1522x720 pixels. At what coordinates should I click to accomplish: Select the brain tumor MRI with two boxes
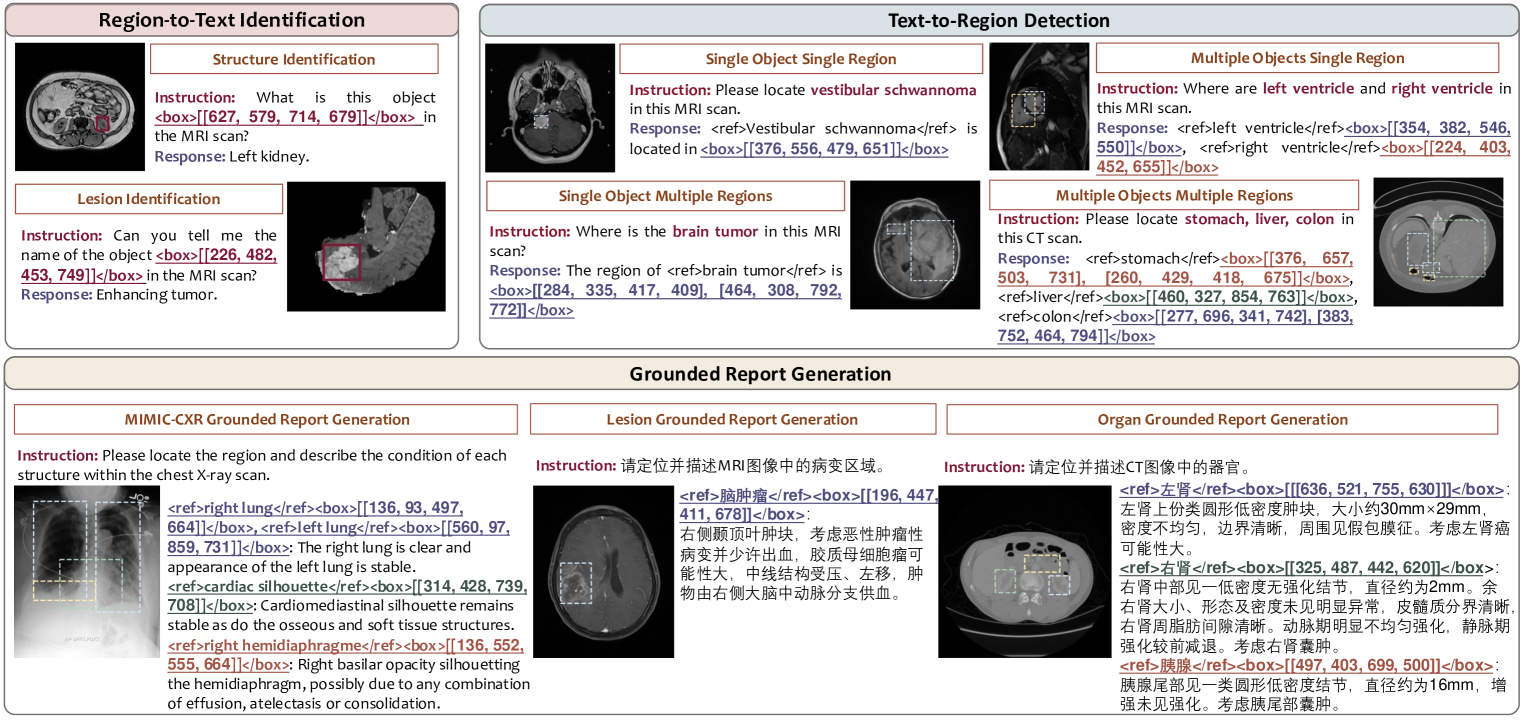[x=915, y=245]
